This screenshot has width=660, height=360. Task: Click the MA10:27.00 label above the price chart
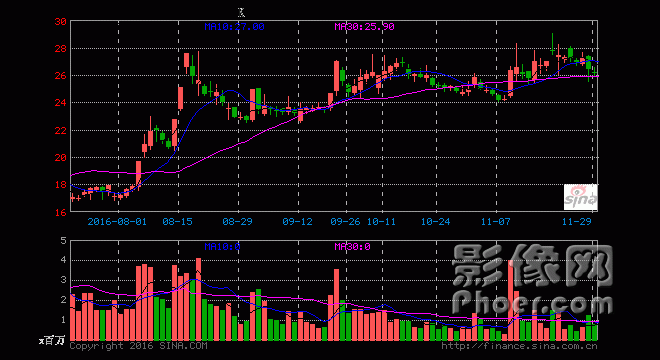(x=234, y=27)
